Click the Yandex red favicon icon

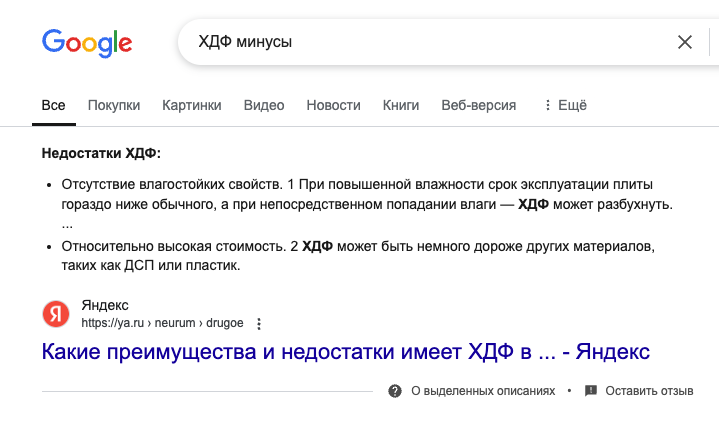(x=56, y=314)
